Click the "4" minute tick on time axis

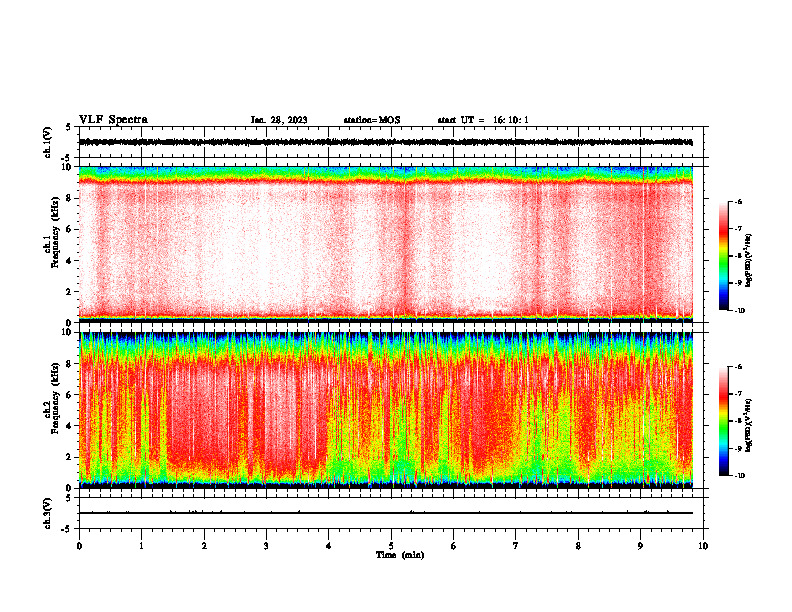pyautogui.click(x=329, y=546)
